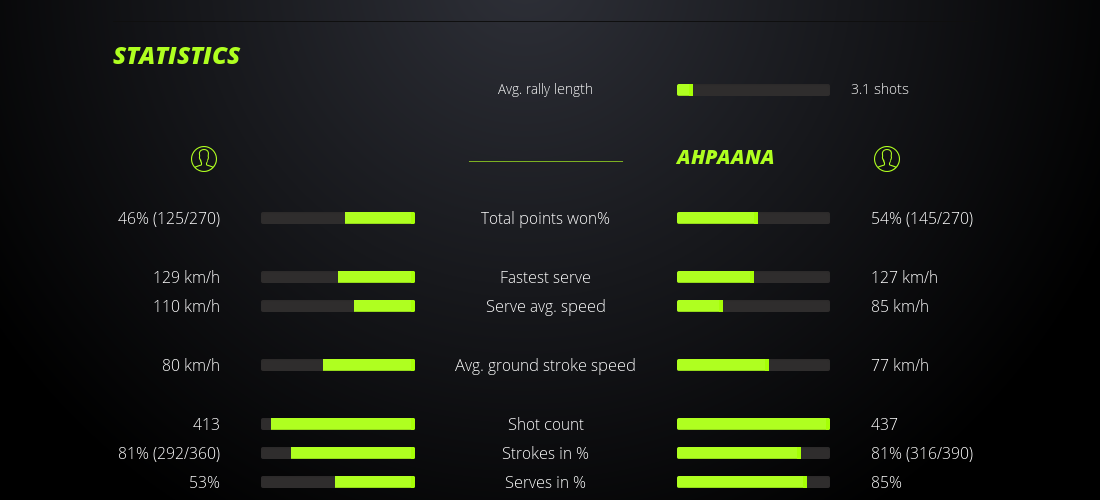Click the STATISTICS heading
The image size is (1100, 500).
point(176,56)
